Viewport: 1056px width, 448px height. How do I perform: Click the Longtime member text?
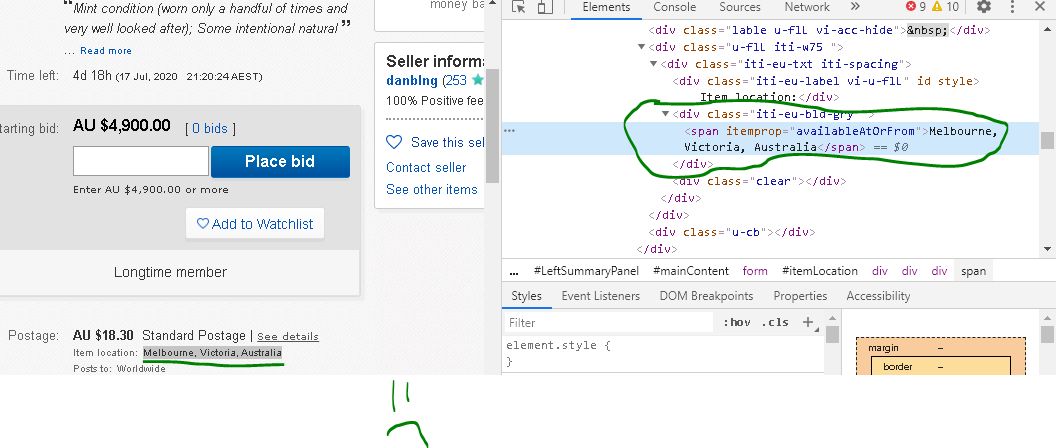pyautogui.click(x=170, y=272)
